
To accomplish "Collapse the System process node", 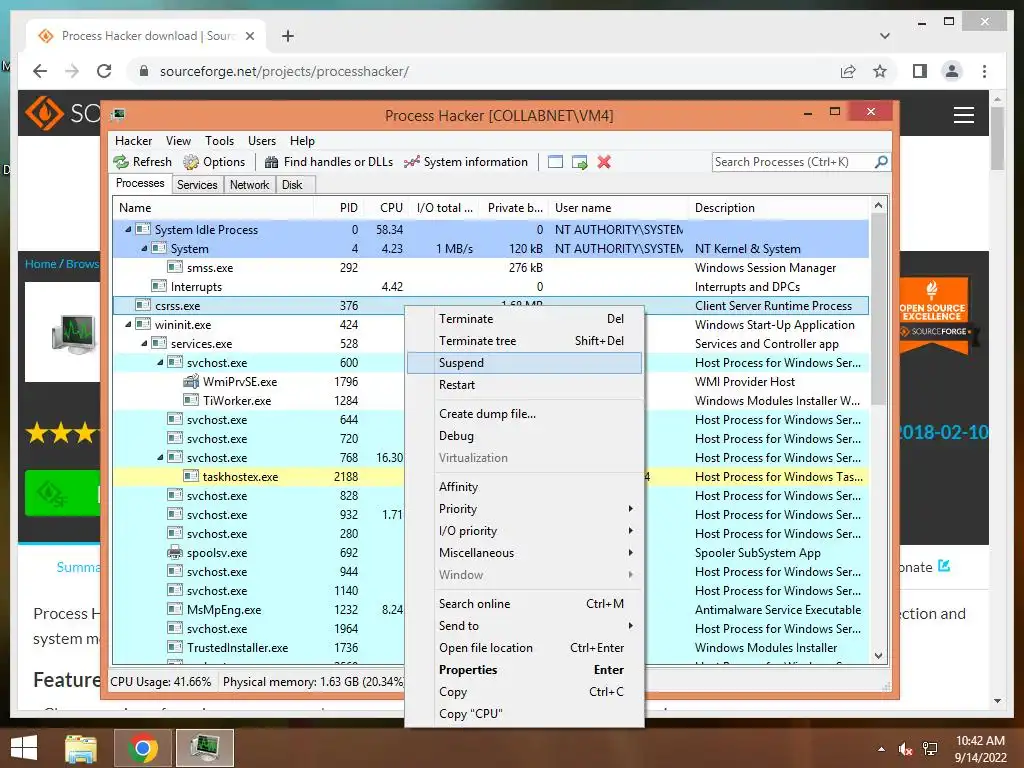I will [x=144, y=248].
